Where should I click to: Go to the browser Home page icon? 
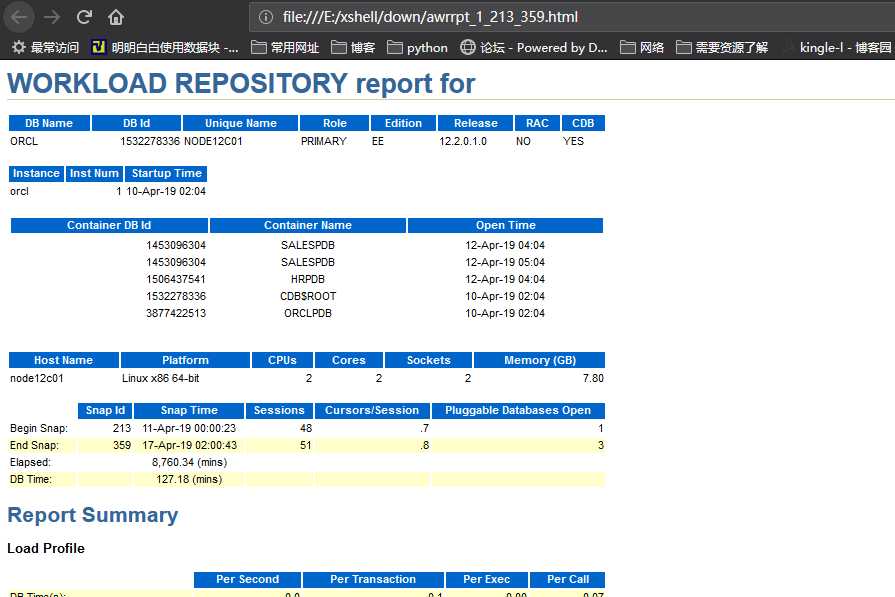pyautogui.click(x=116, y=17)
